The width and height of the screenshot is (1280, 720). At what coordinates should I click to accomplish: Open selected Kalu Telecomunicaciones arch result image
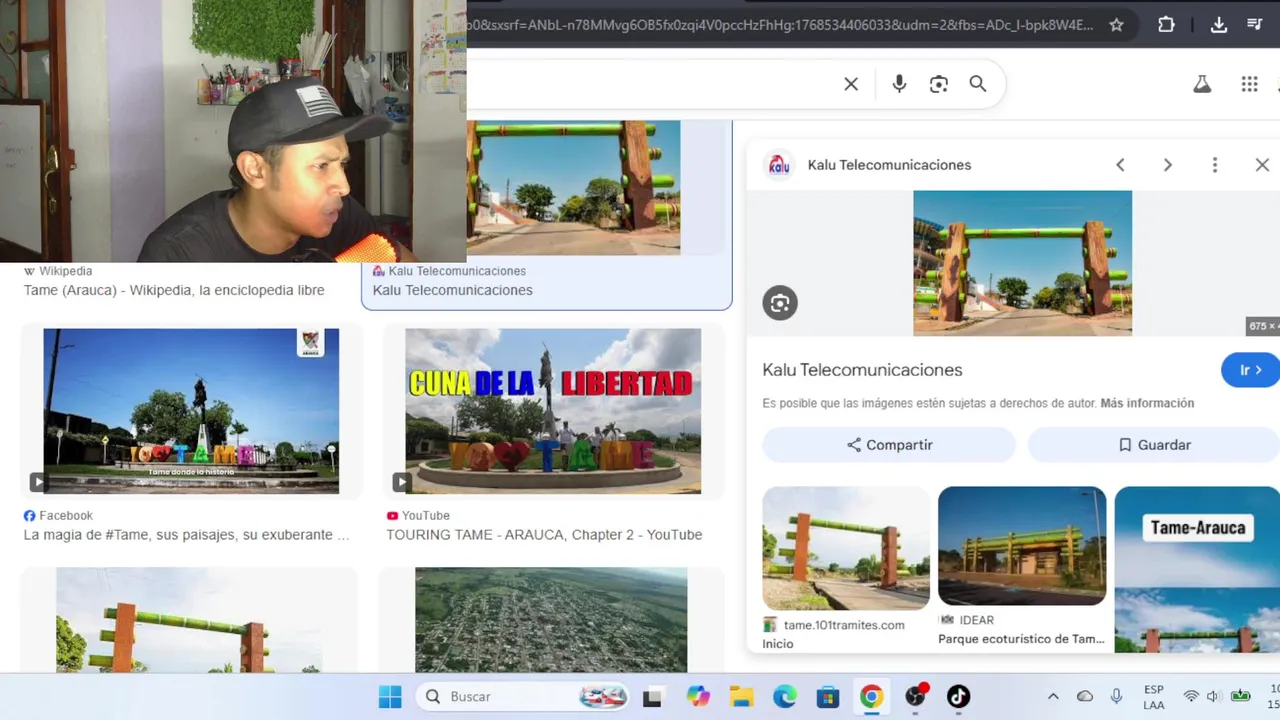coord(573,187)
